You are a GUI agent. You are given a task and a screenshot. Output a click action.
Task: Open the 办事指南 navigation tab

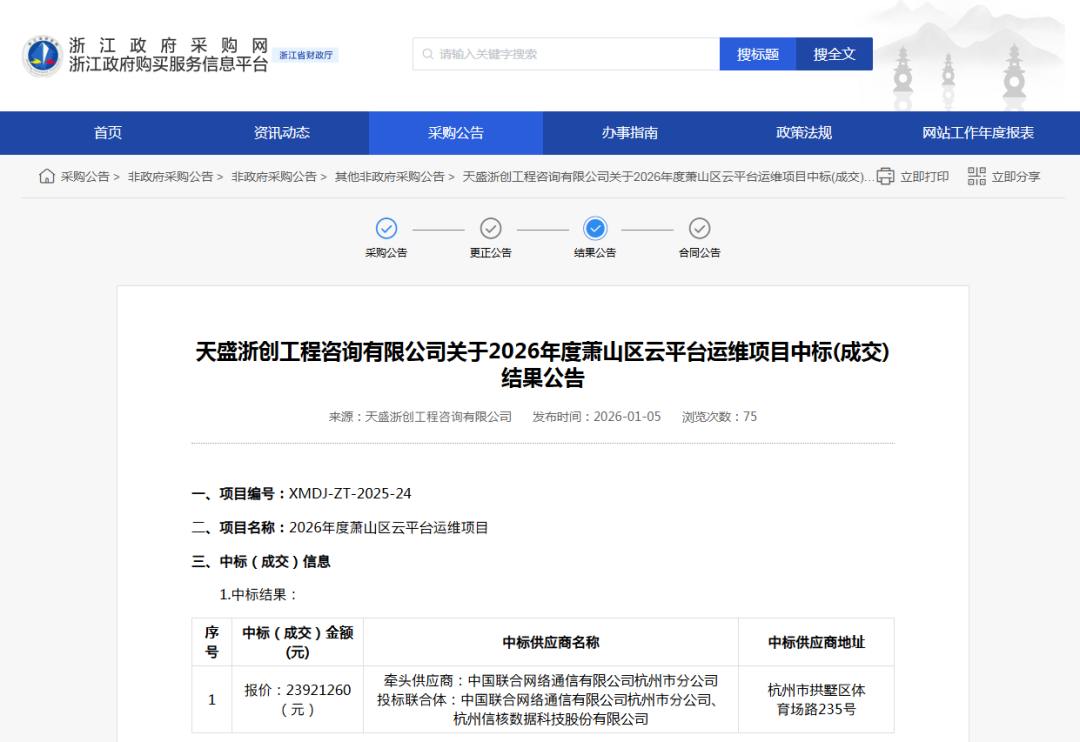(630, 133)
